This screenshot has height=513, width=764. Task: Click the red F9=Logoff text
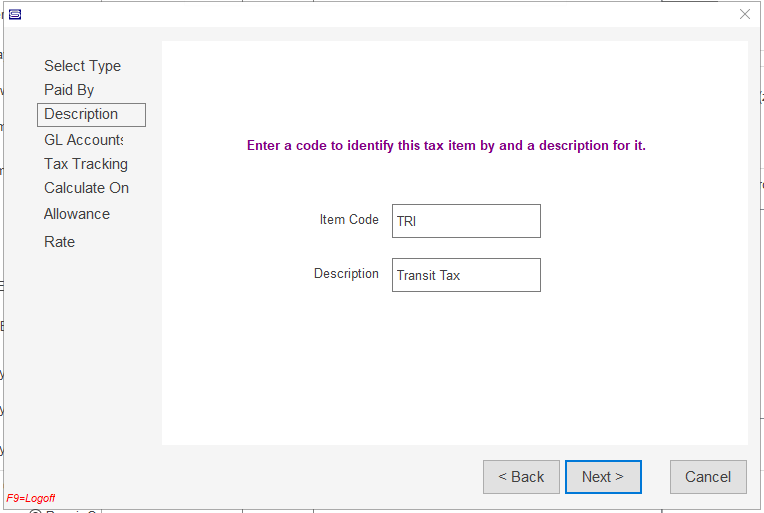[31, 497]
